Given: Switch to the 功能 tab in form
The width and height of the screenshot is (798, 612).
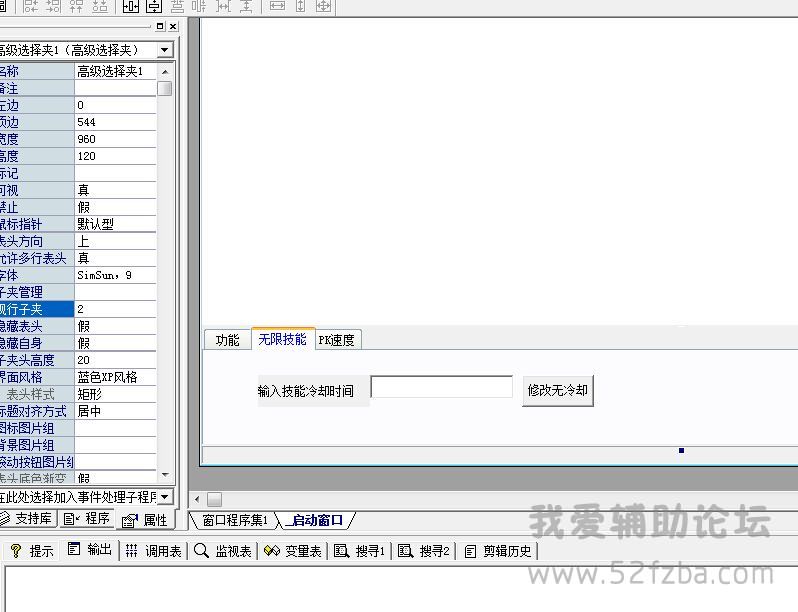Looking at the screenshot, I should tap(227, 340).
